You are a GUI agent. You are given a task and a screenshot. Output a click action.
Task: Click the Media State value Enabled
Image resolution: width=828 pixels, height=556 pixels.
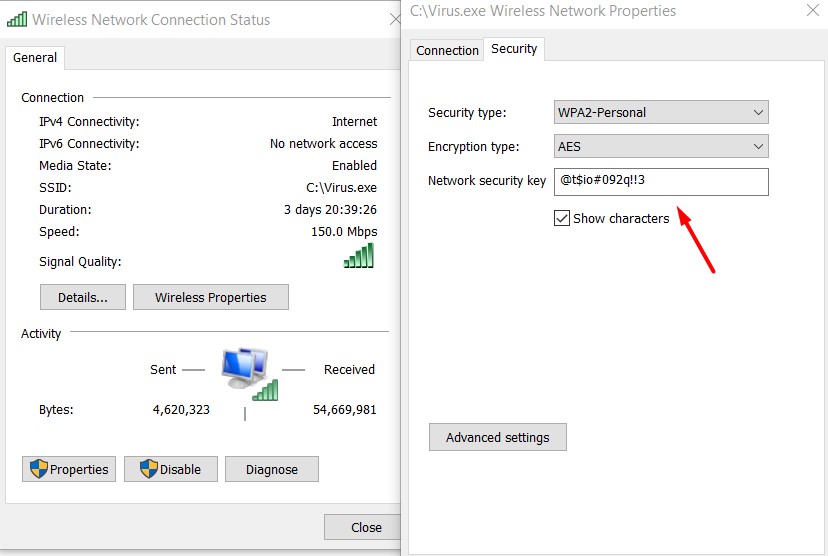pos(354,165)
